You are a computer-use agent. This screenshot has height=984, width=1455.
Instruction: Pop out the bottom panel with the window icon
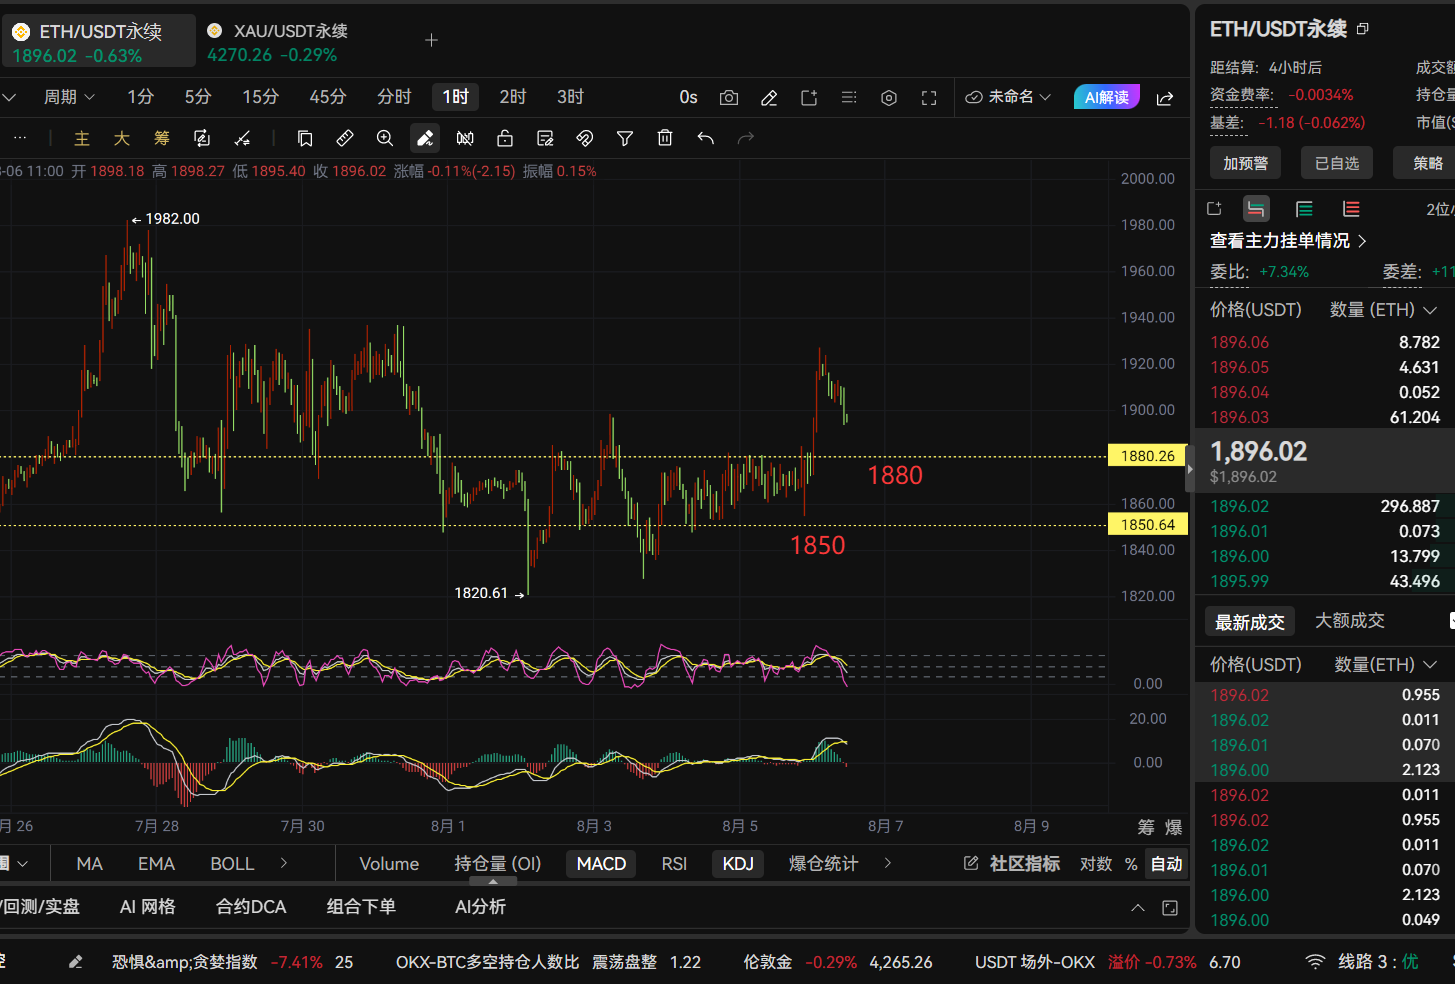pyautogui.click(x=1170, y=908)
